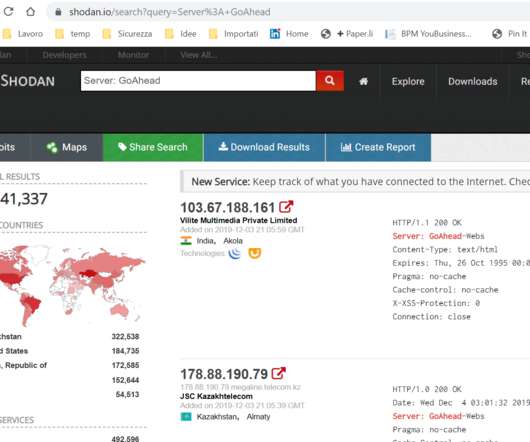Viewport: 530px width, 442px height.
Task: Click the red search magnifier button
Action: pos(330,81)
